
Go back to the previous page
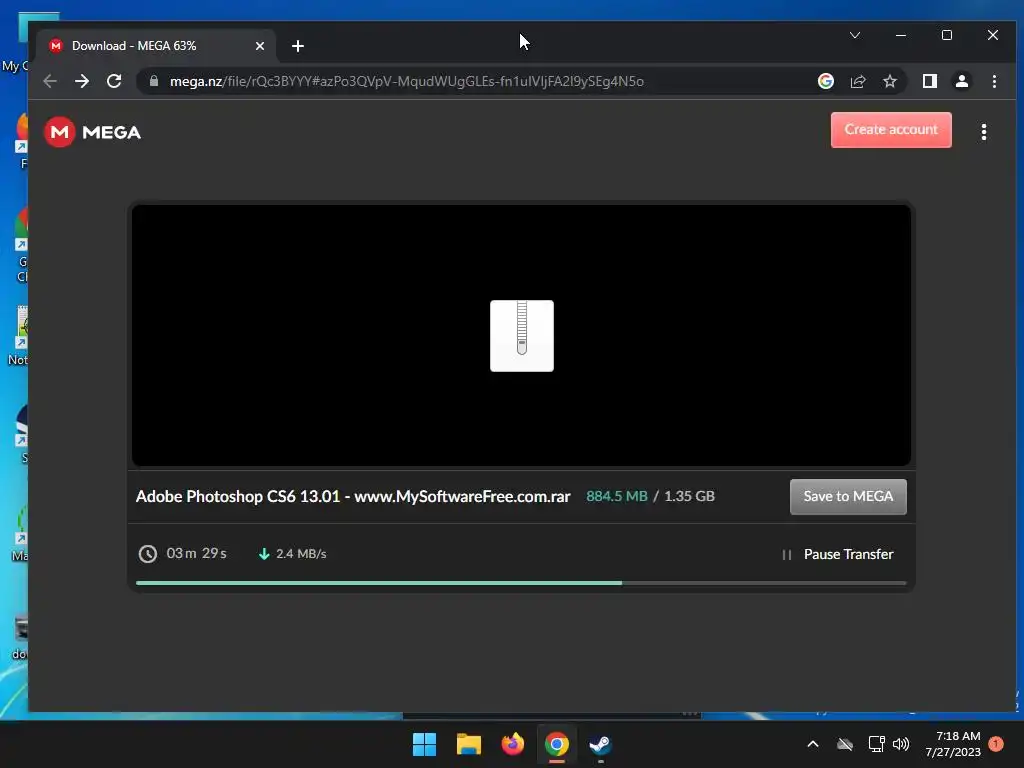point(50,81)
